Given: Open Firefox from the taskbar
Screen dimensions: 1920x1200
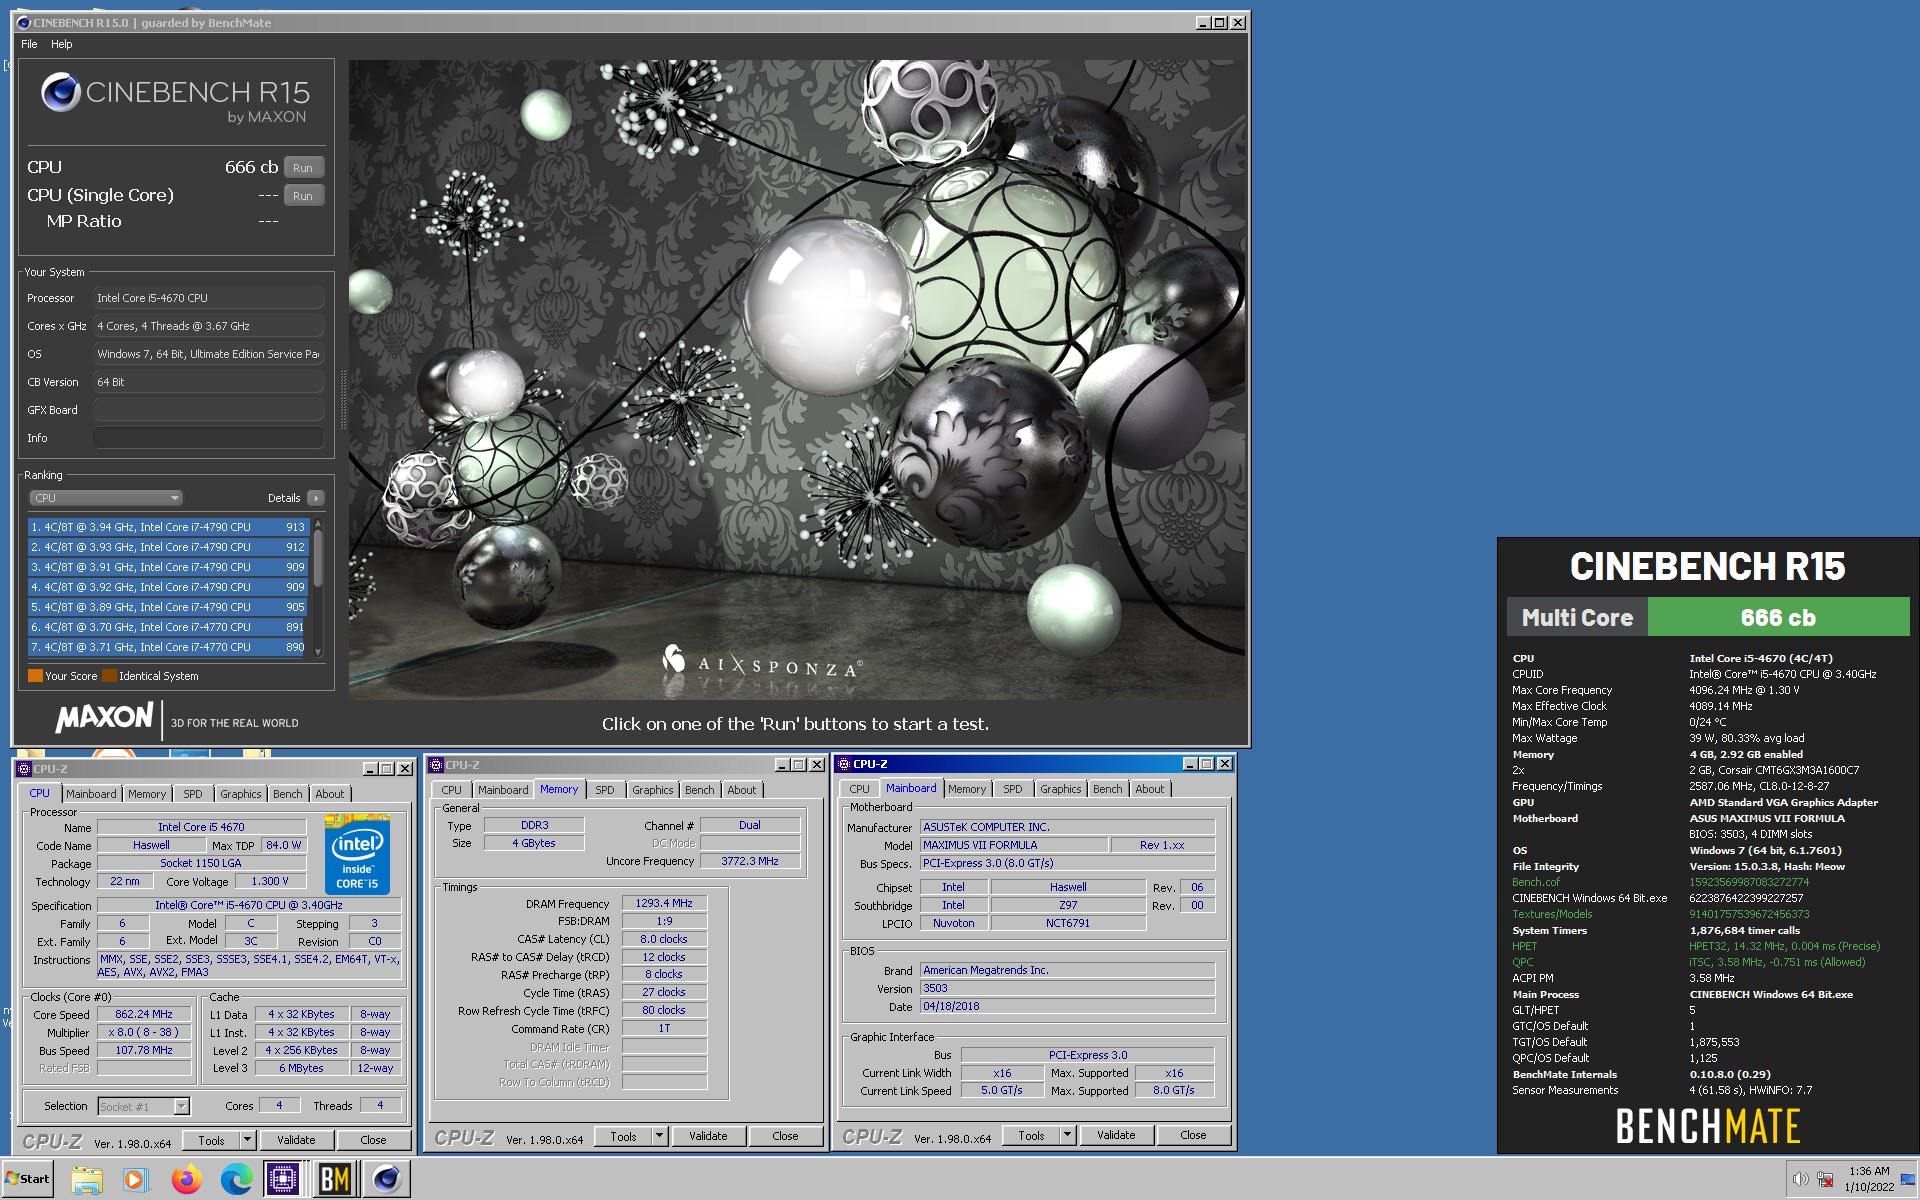Looking at the screenshot, I should coord(186,1180).
